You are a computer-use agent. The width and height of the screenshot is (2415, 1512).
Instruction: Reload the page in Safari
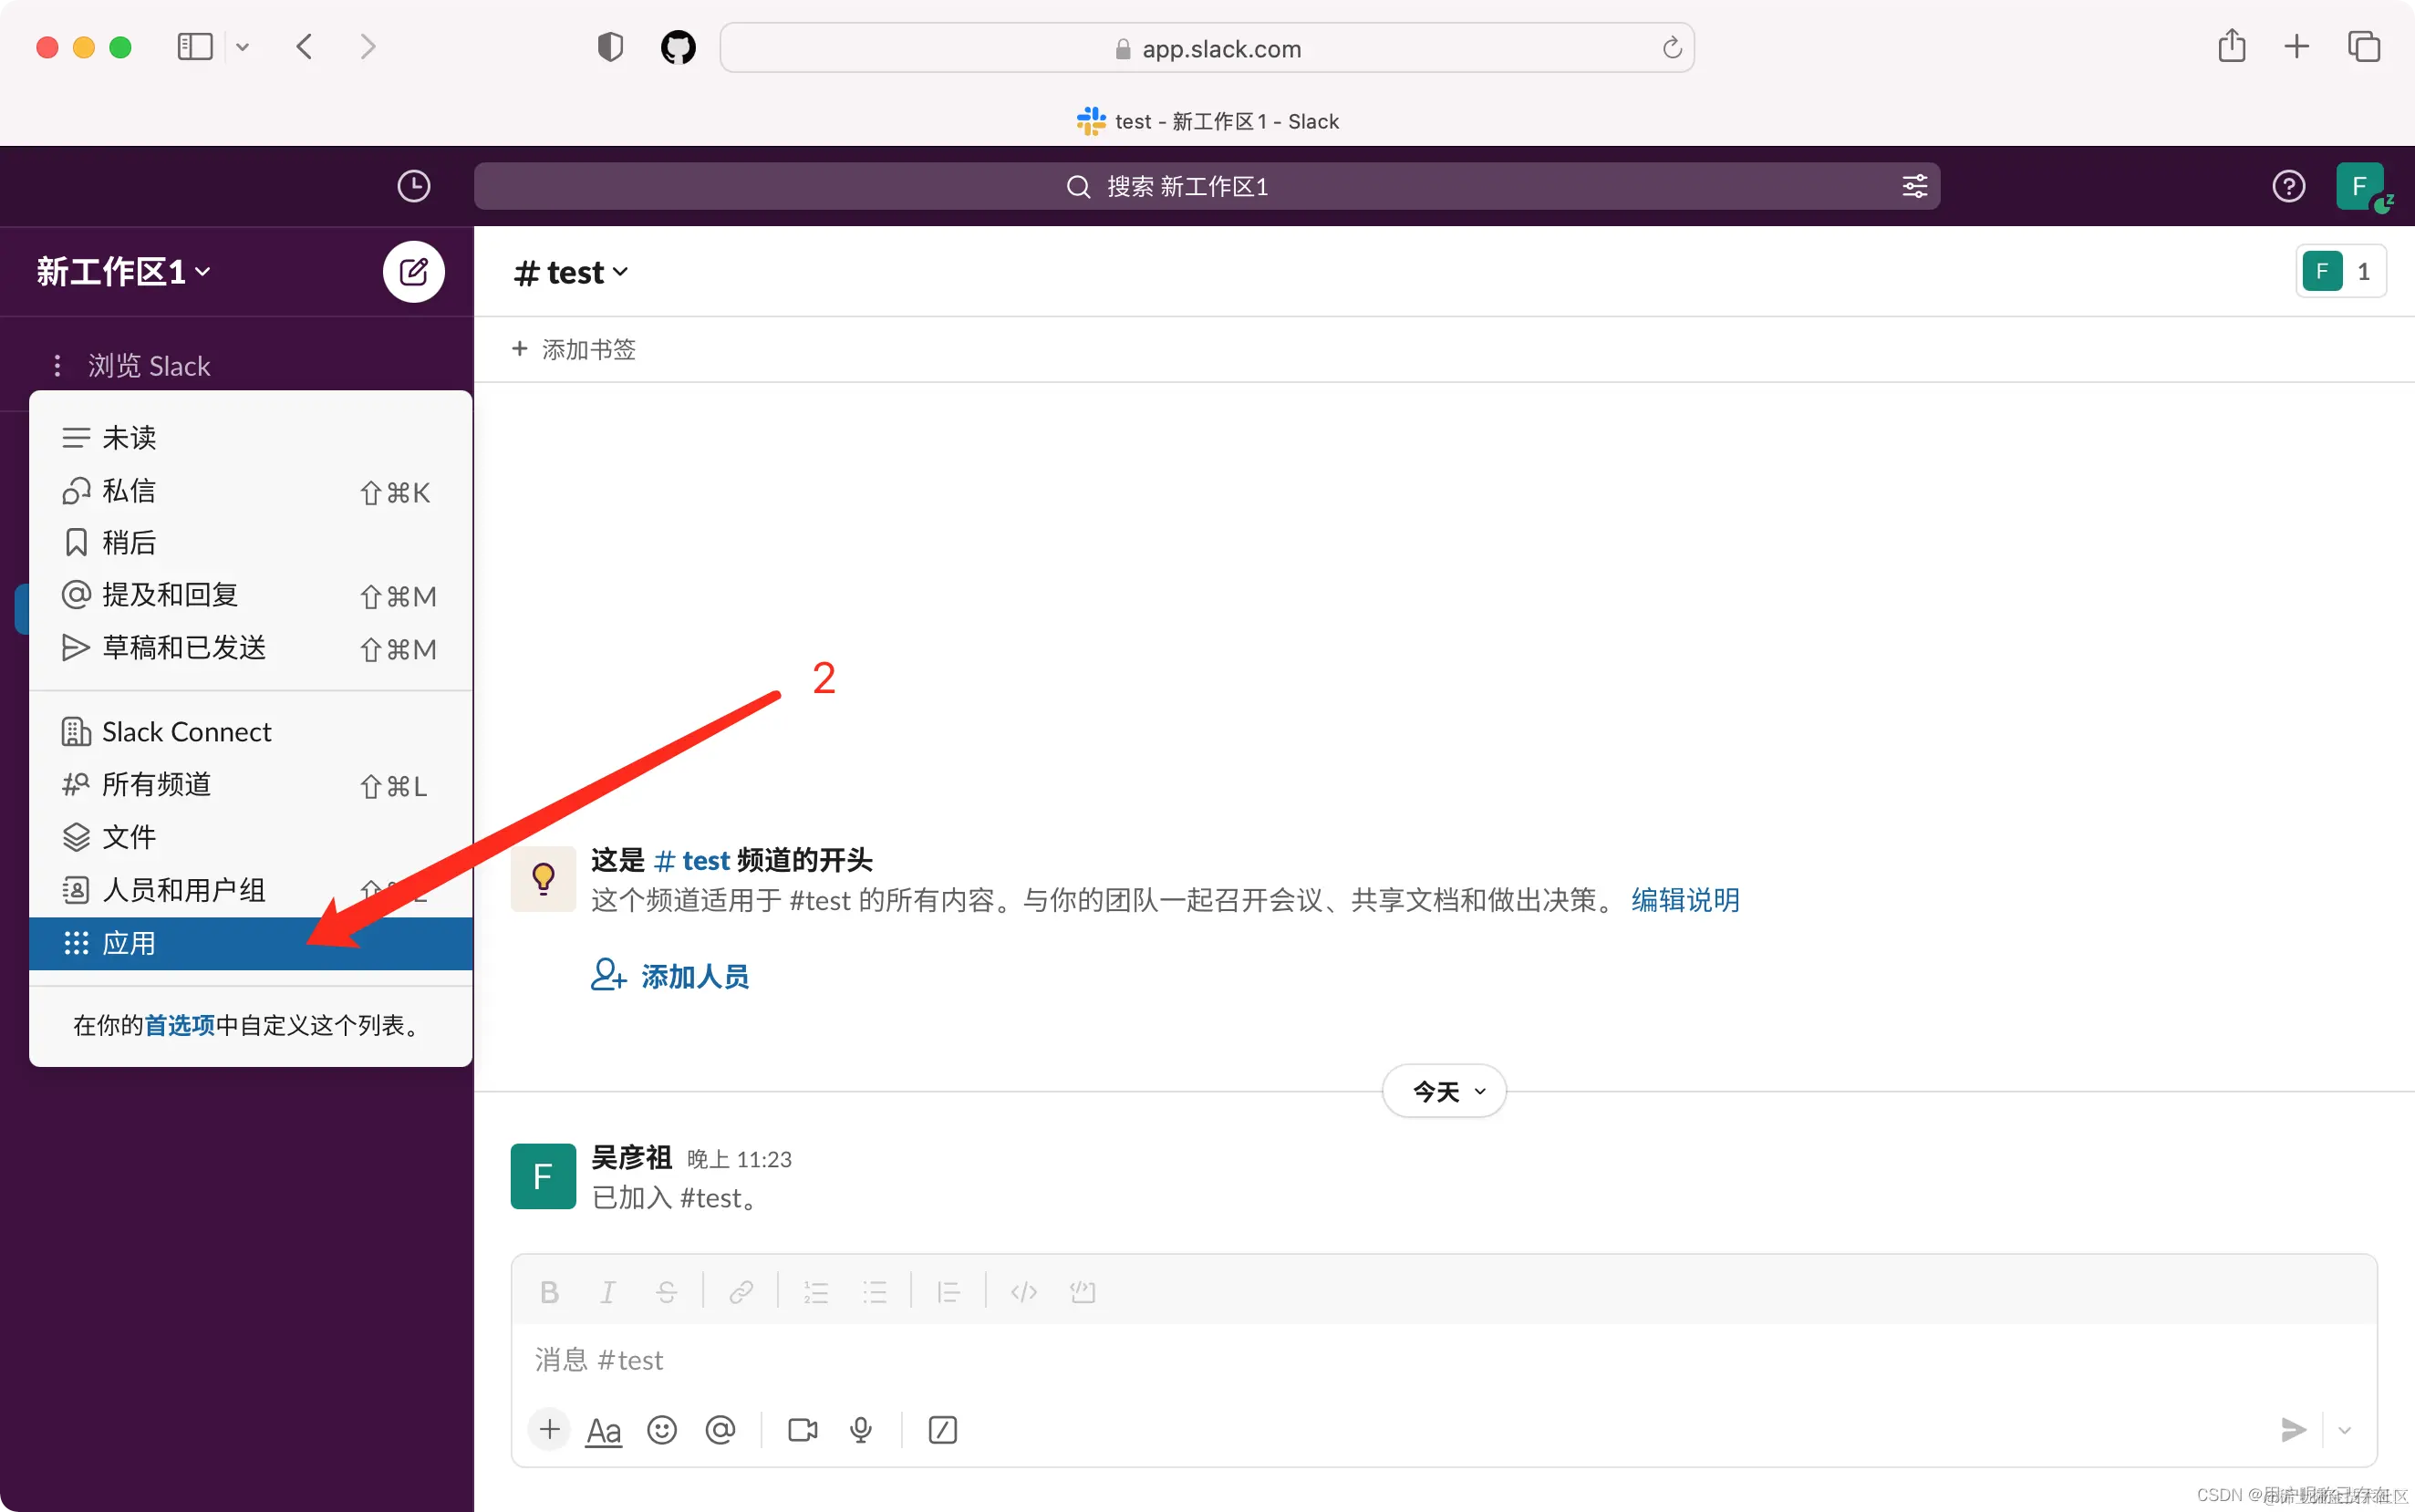pyautogui.click(x=1671, y=48)
